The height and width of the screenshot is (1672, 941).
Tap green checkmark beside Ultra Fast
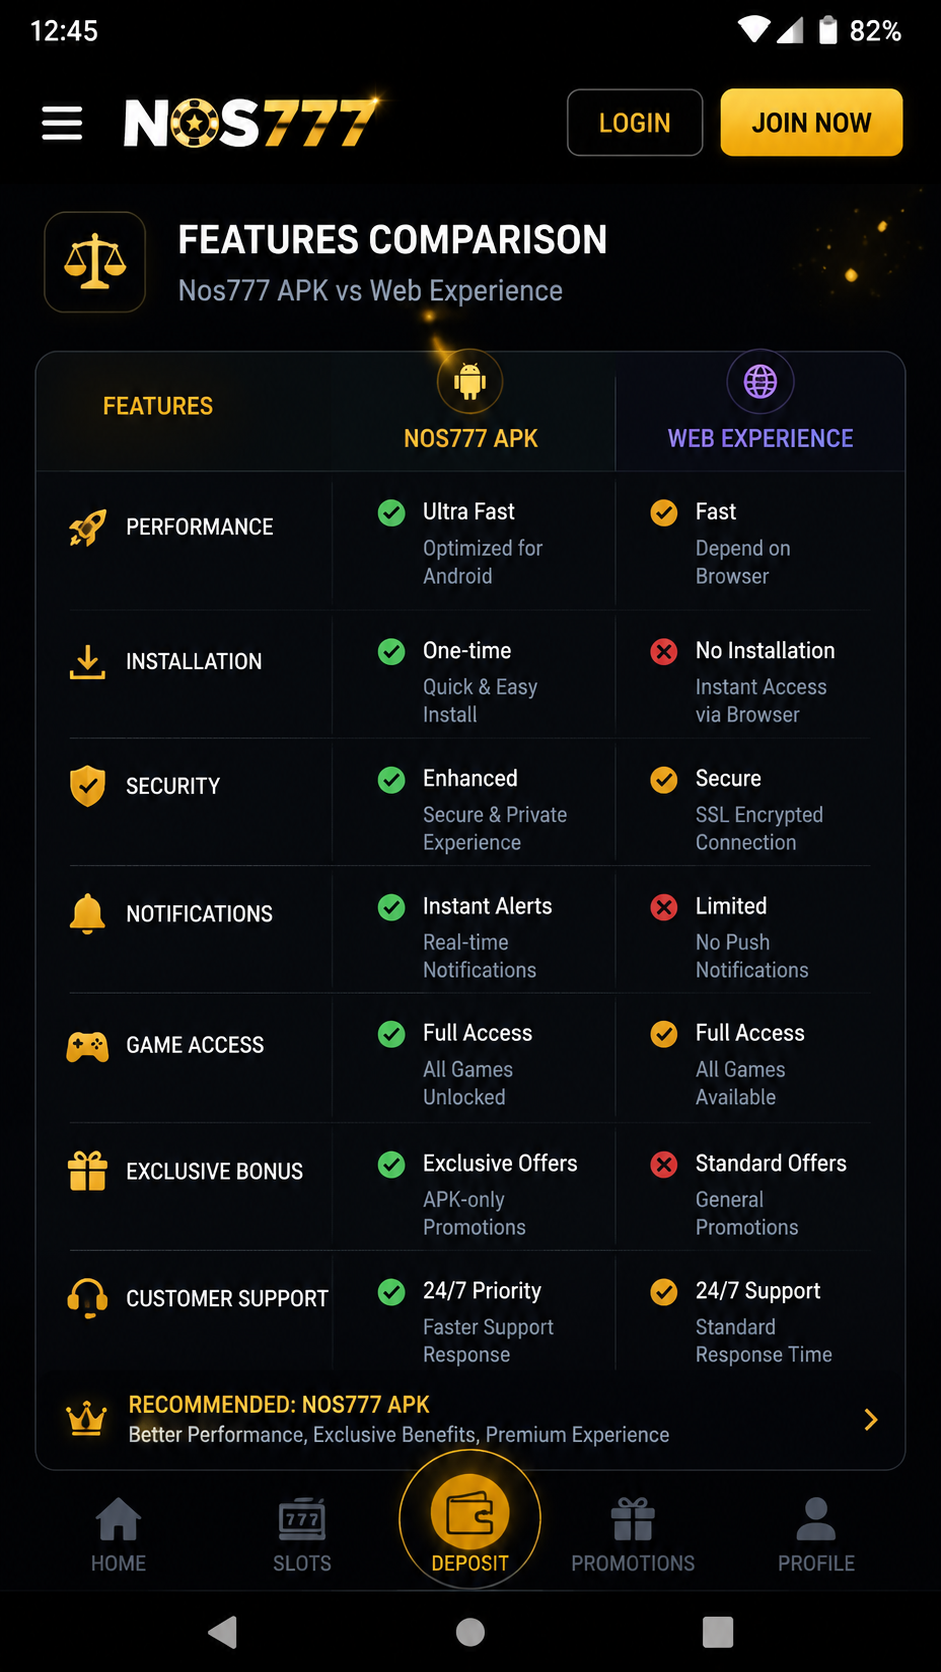tap(392, 513)
